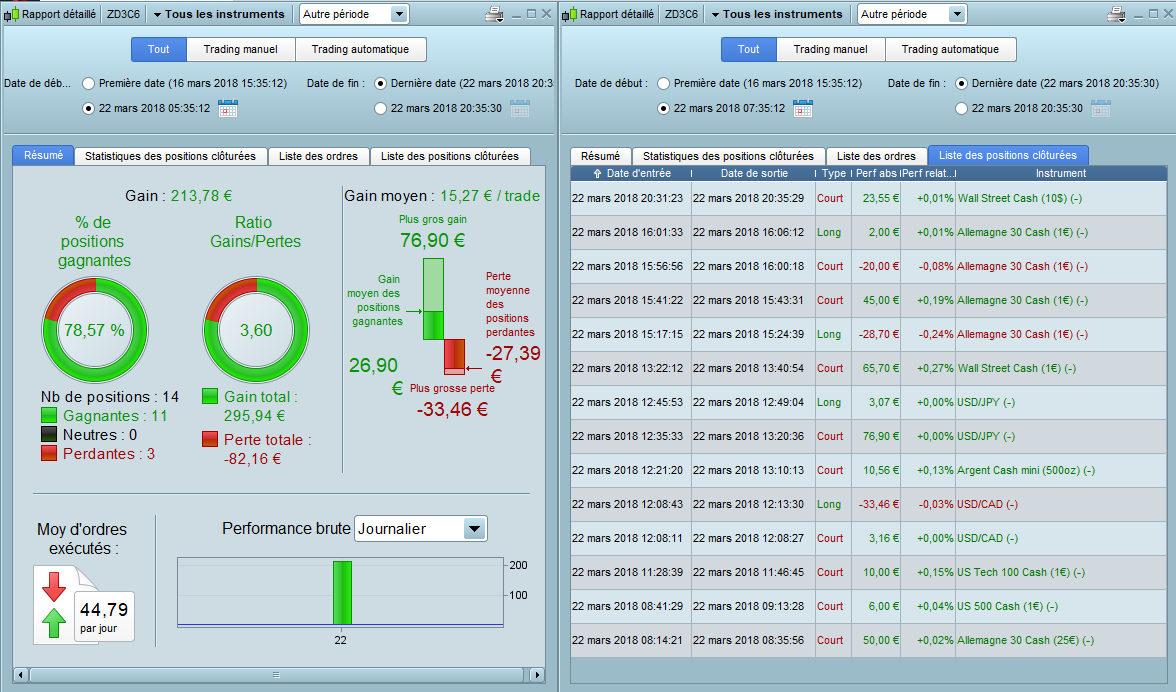Viewport: 1176px width, 692px height.
Task: Open Journalier performance dropdown
Action: pos(421,529)
